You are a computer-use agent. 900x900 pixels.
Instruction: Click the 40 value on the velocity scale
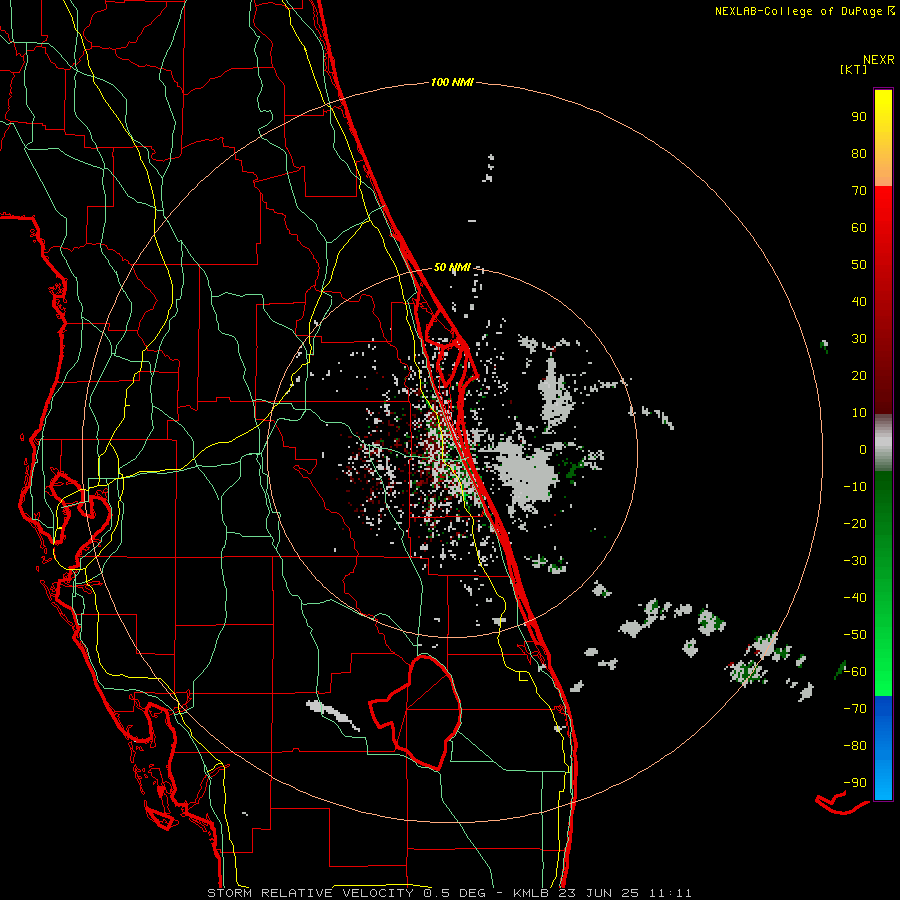(859, 301)
